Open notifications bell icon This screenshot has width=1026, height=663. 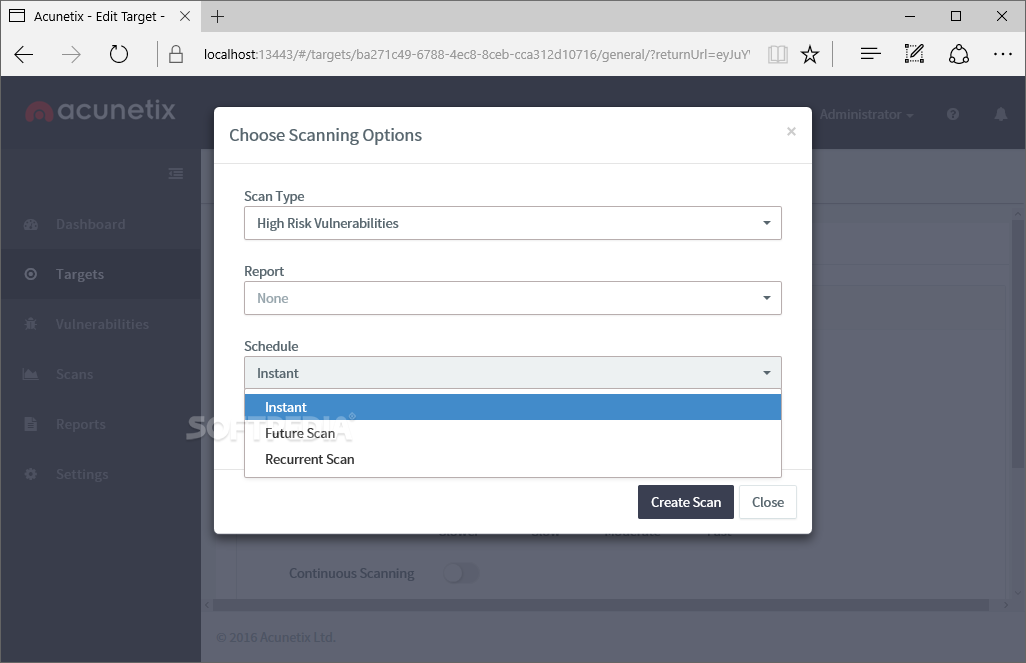1000,115
